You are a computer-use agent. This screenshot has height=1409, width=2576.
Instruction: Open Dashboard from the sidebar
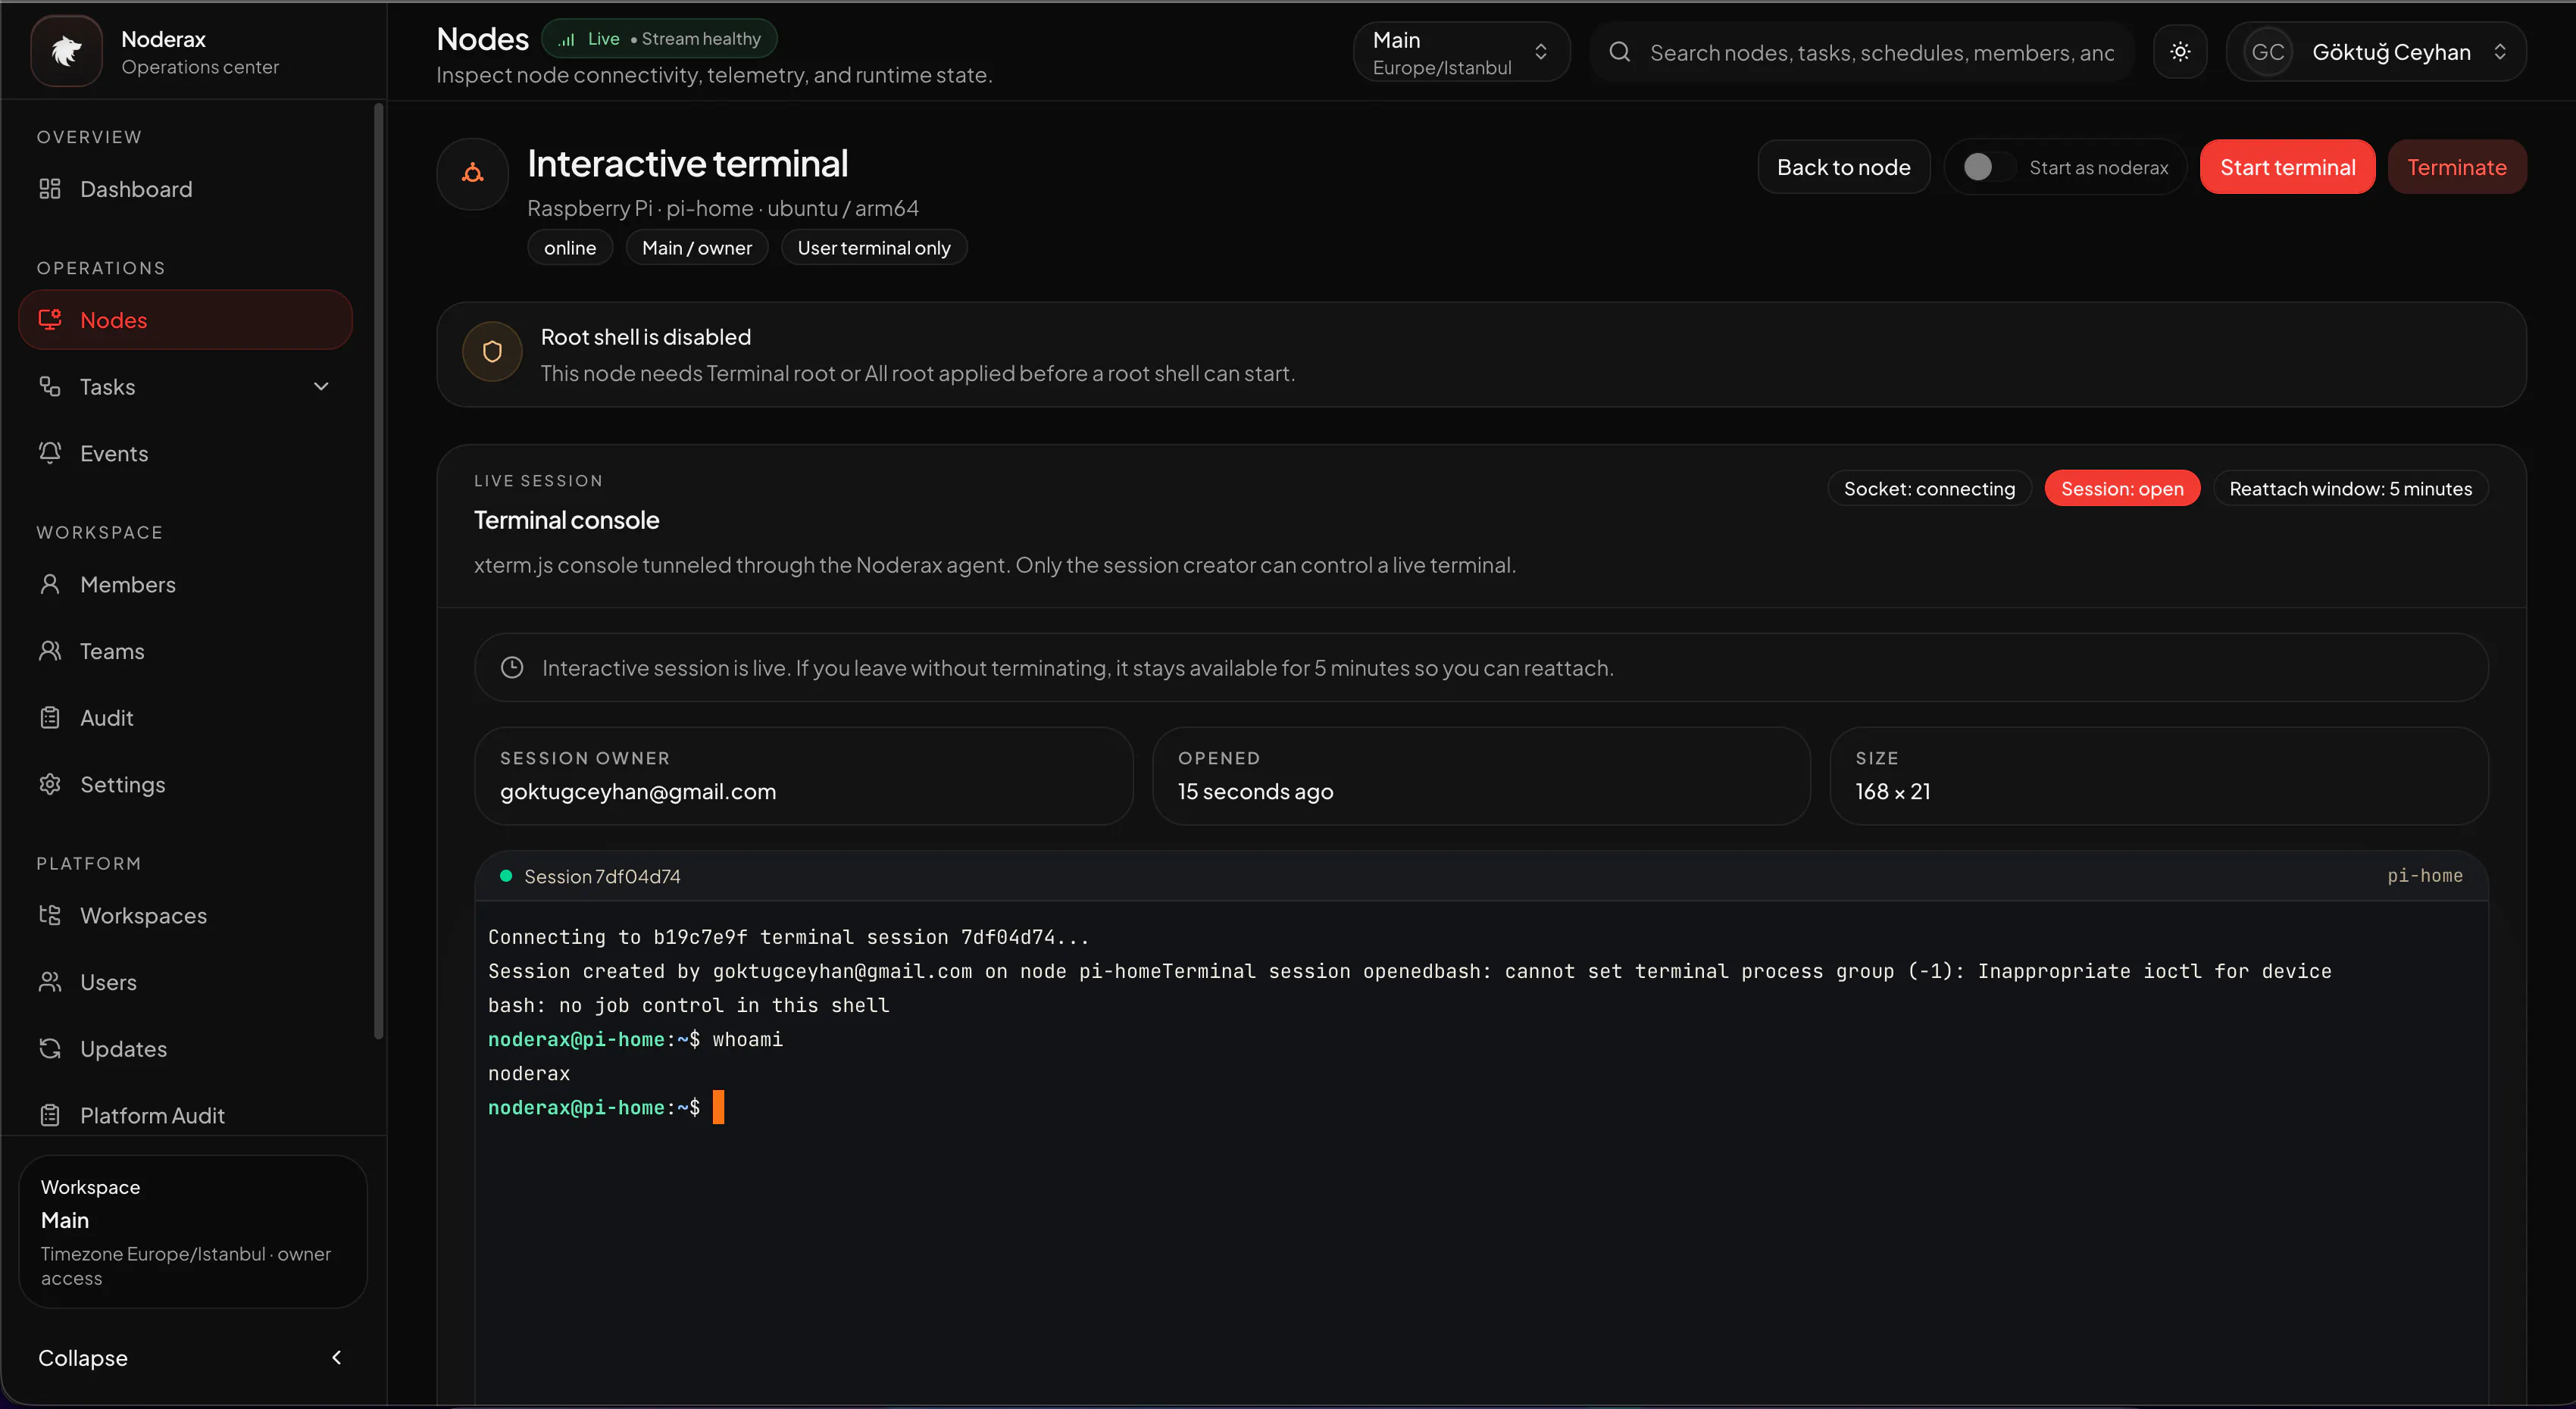click(x=185, y=189)
